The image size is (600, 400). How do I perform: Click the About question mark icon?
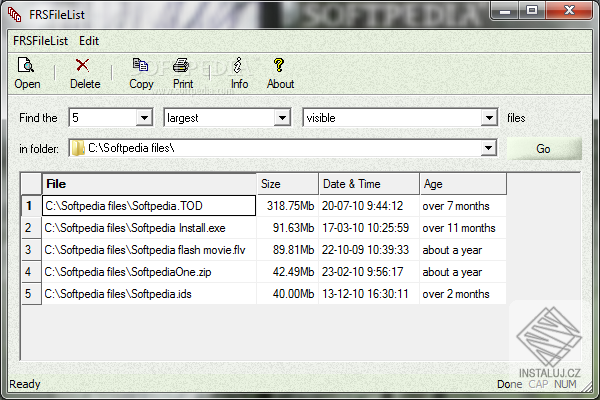pos(279,65)
